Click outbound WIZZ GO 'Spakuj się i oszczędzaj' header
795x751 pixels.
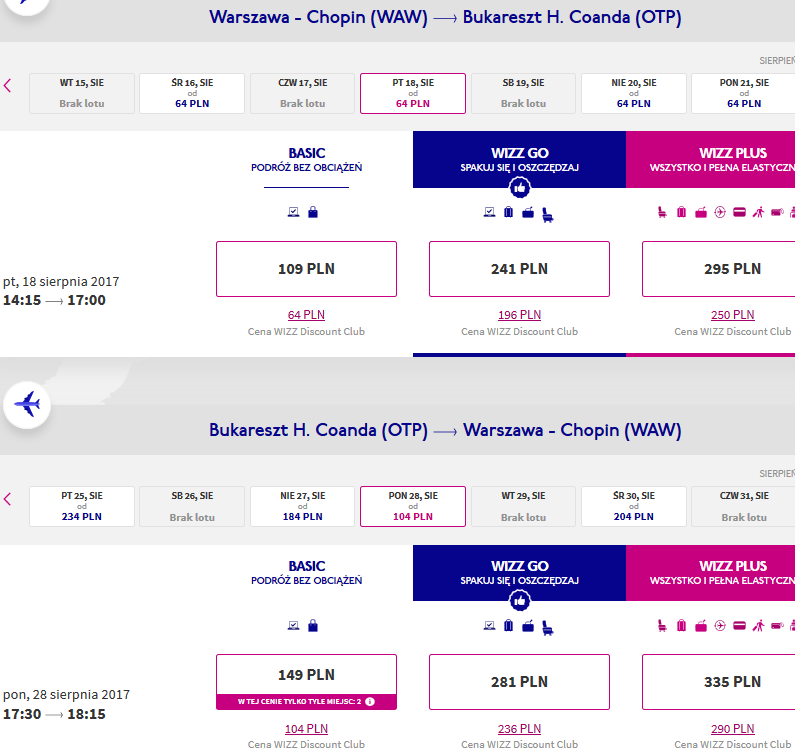[x=519, y=160]
